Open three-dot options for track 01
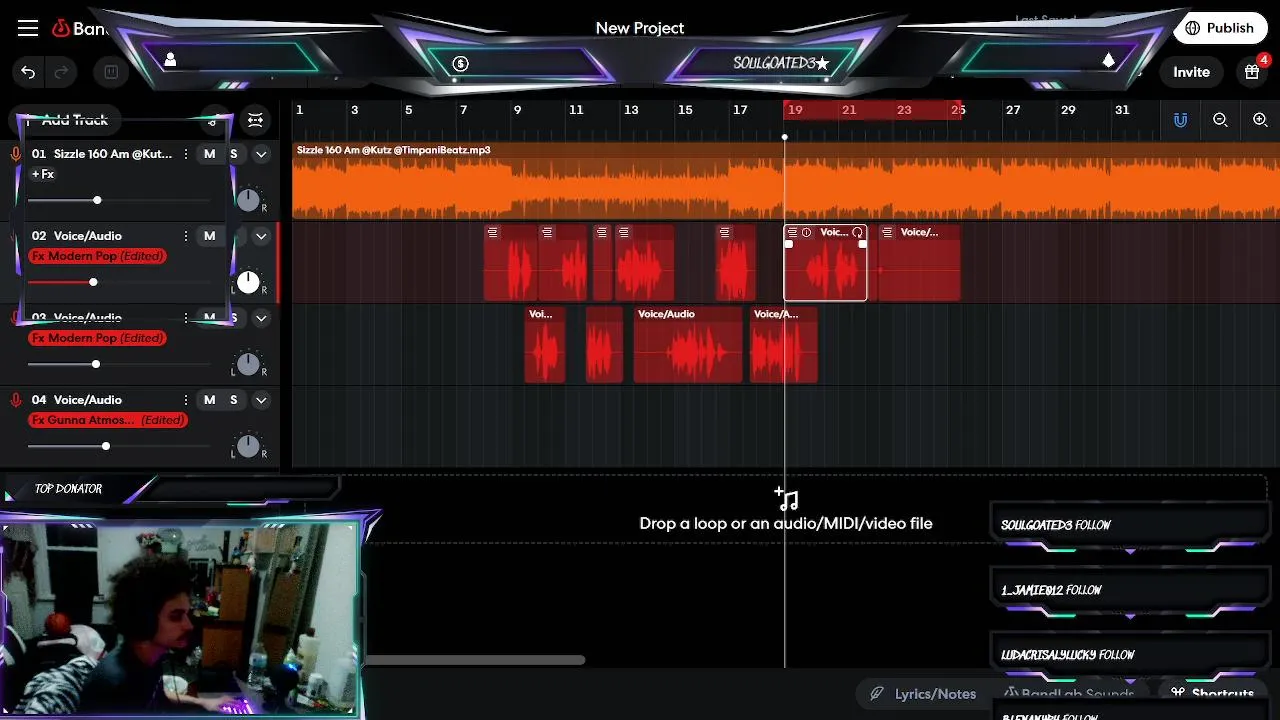 point(185,154)
